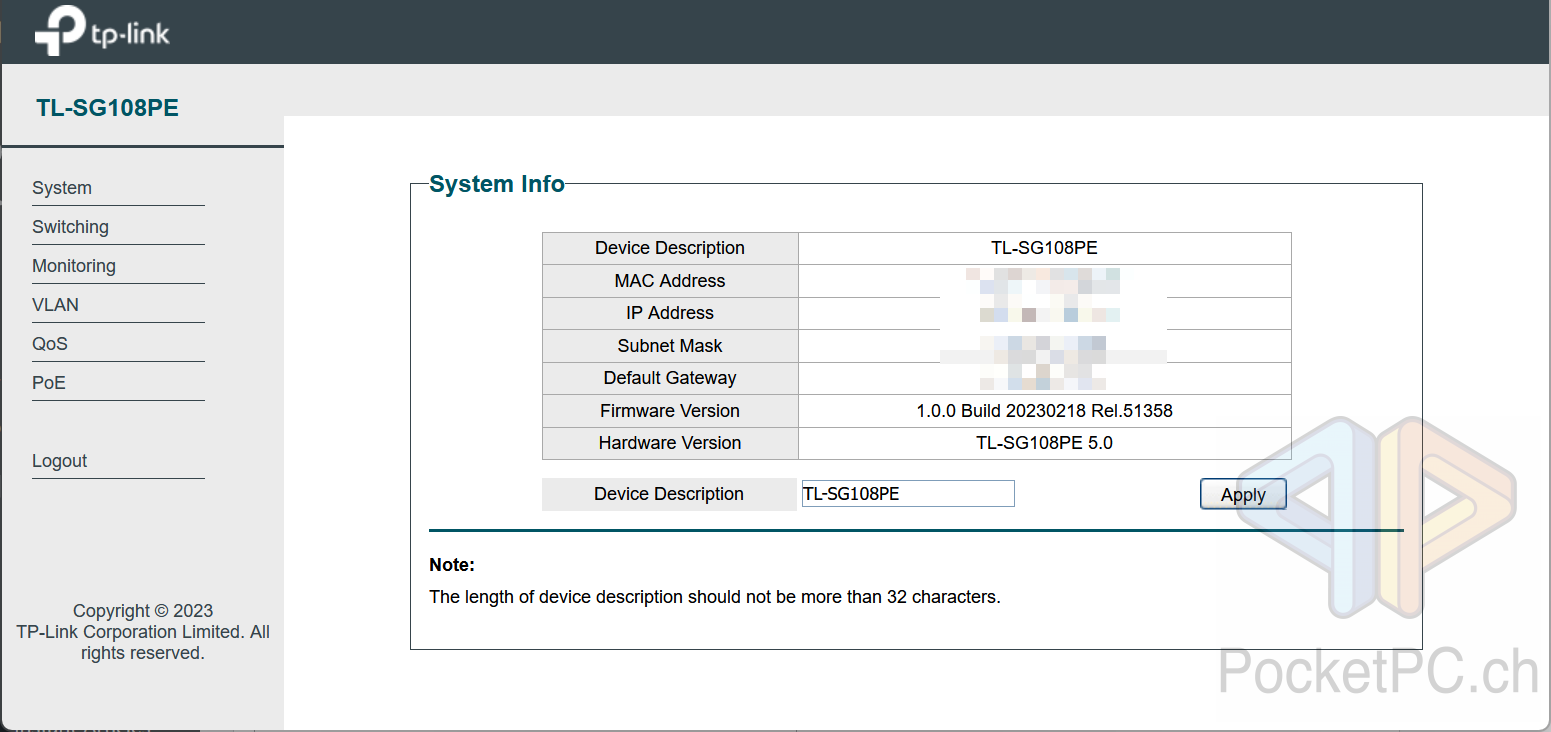Click the Firmware Version row label
The image size is (1551, 732).
pyautogui.click(x=670, y=411)
